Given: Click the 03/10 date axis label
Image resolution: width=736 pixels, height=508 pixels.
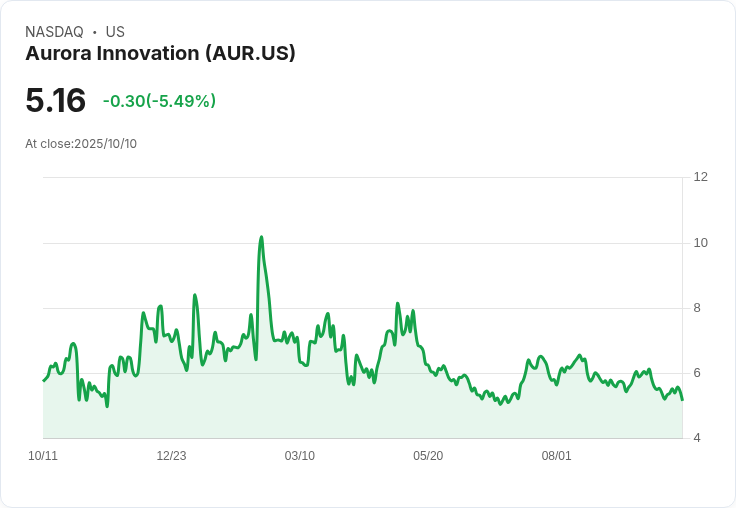Looking at the screenshot, I should click(300, 456).
